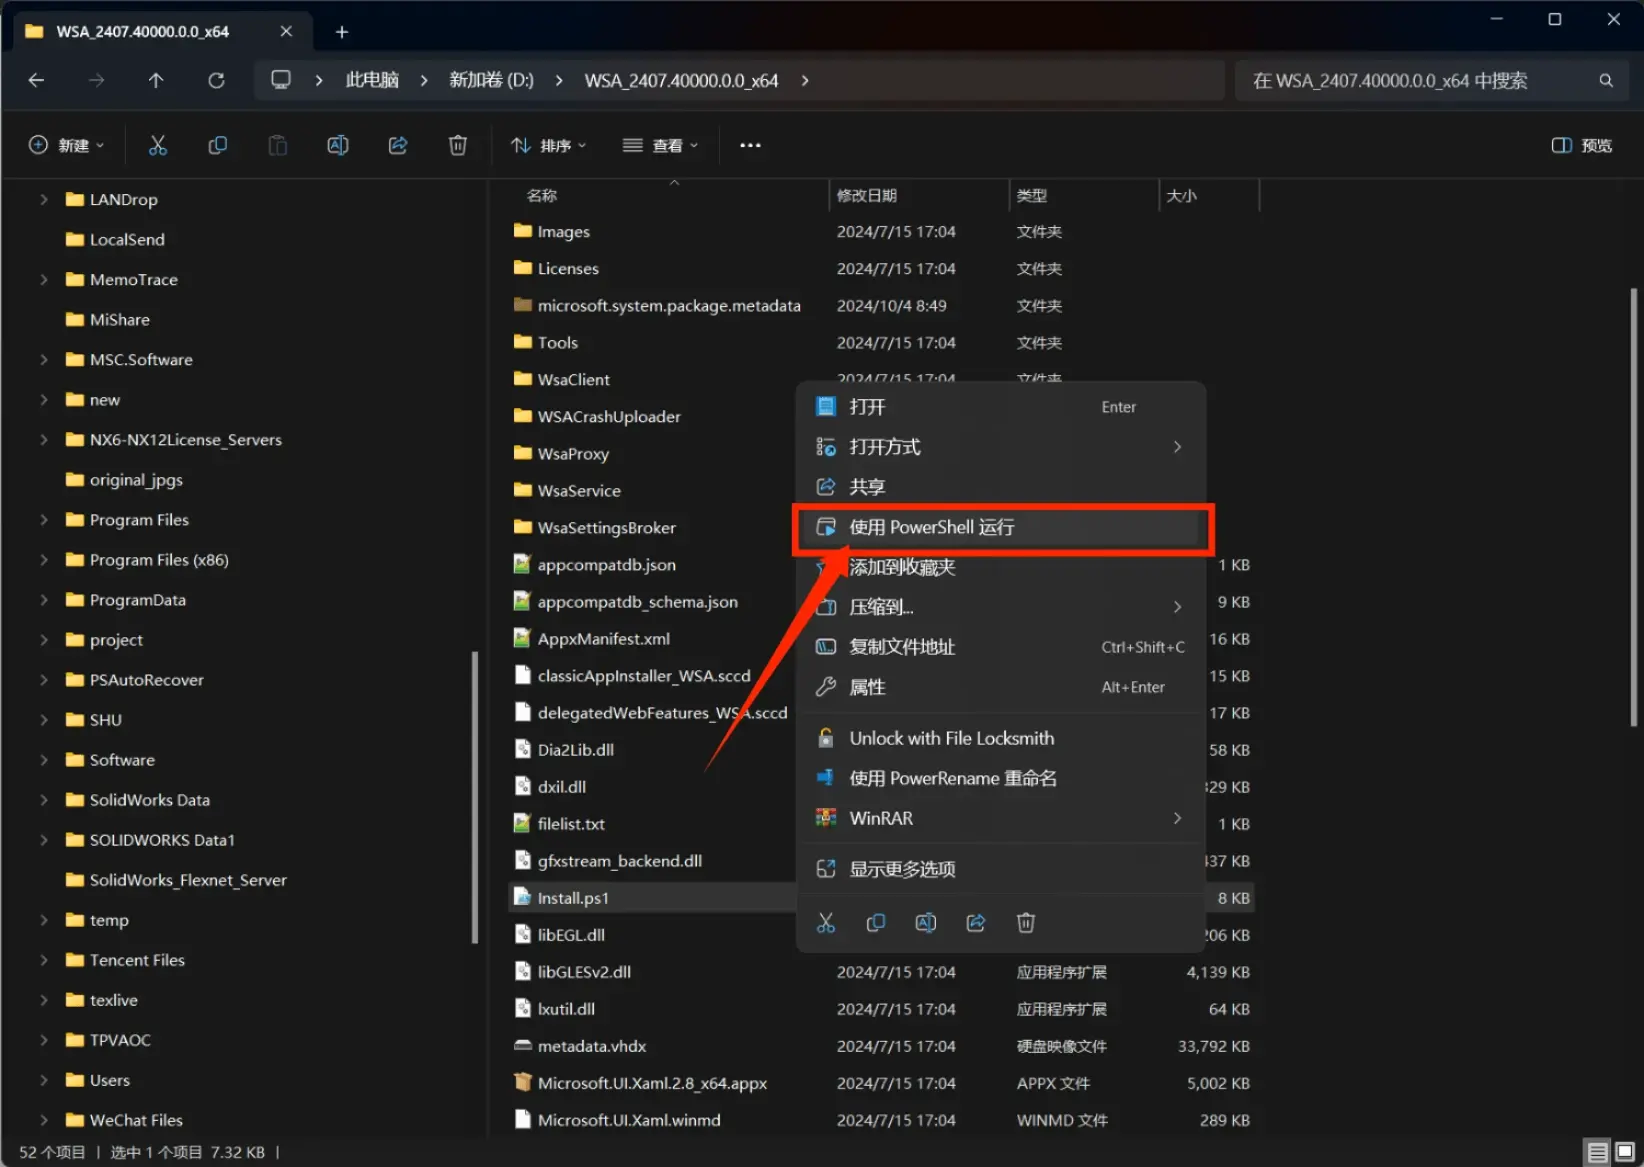Open the WinRAR submenu

[1000, 818]
